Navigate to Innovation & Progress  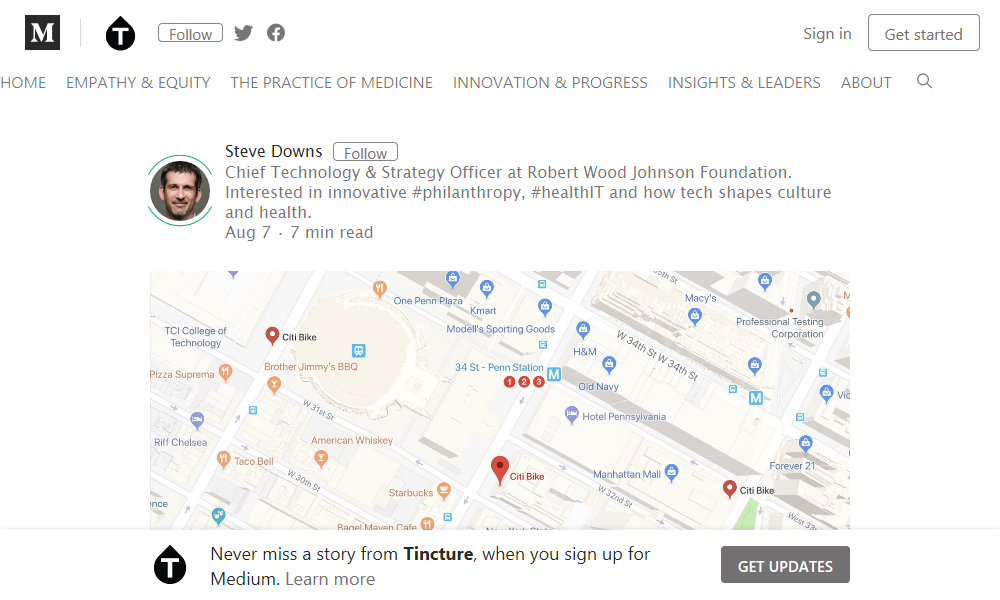(550, 83)
